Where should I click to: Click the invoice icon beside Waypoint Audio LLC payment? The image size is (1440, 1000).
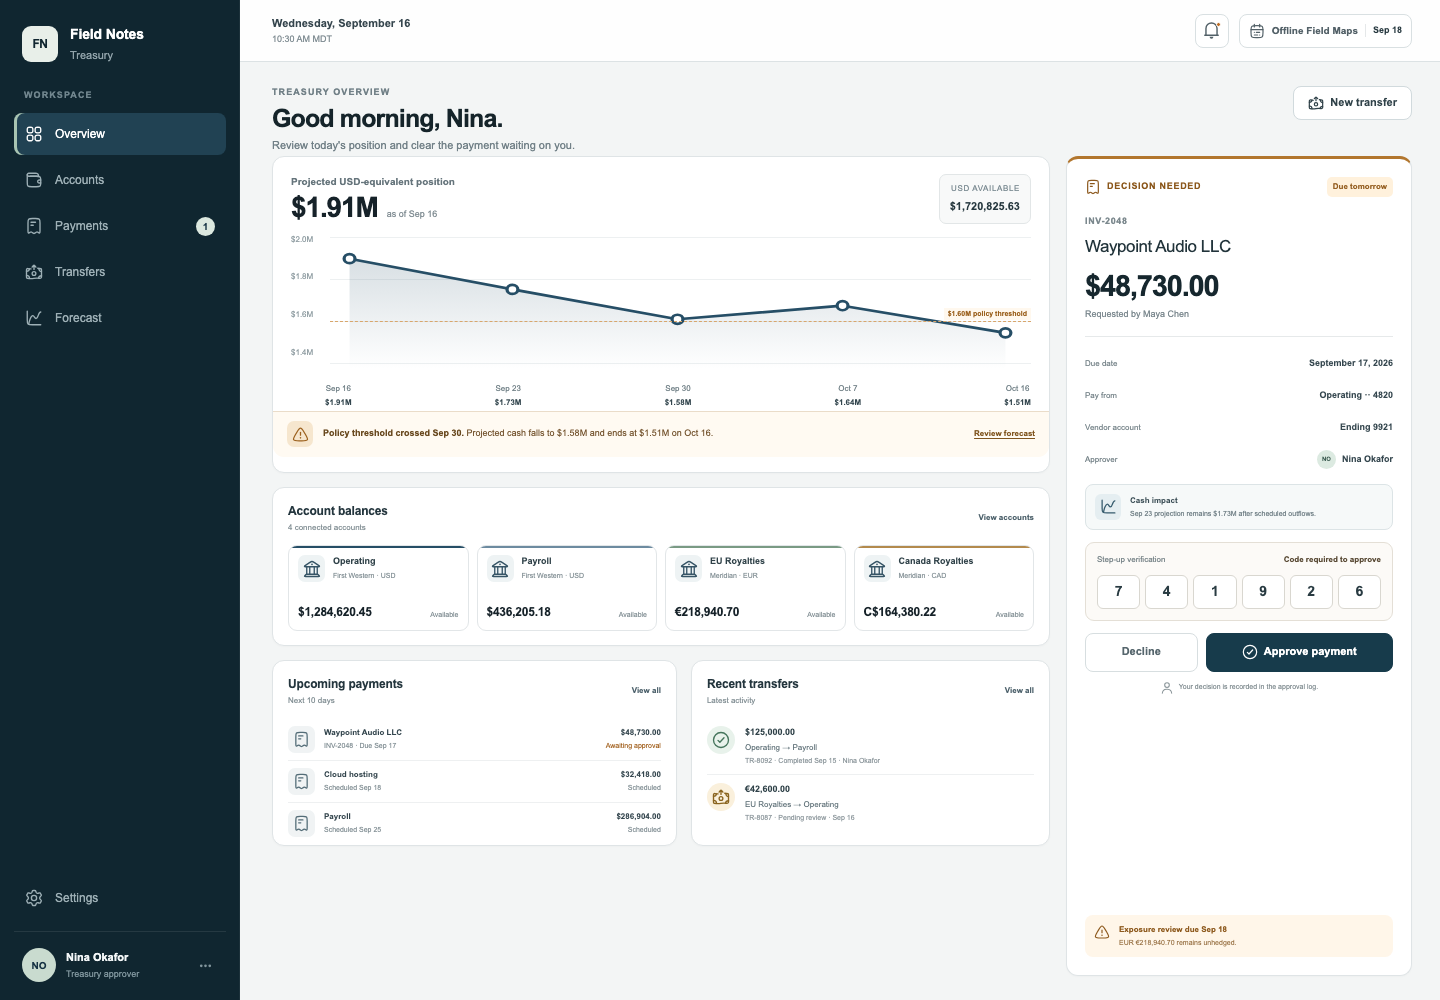301,739
